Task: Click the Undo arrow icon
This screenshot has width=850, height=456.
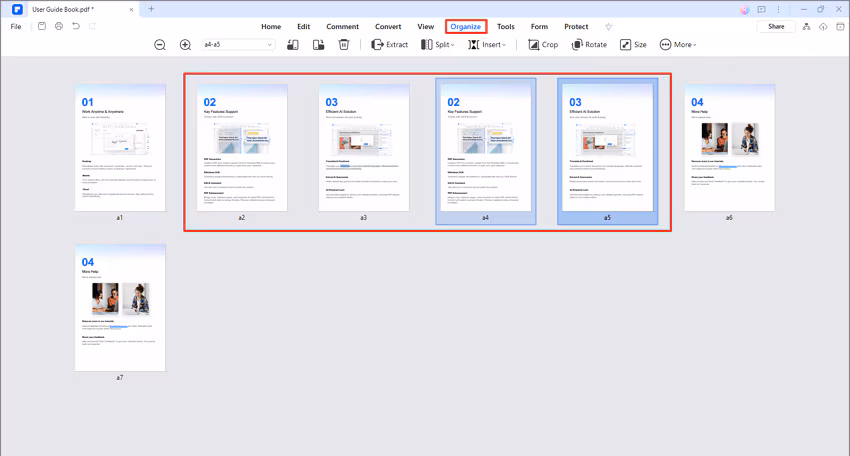Action: pos(76,26)
